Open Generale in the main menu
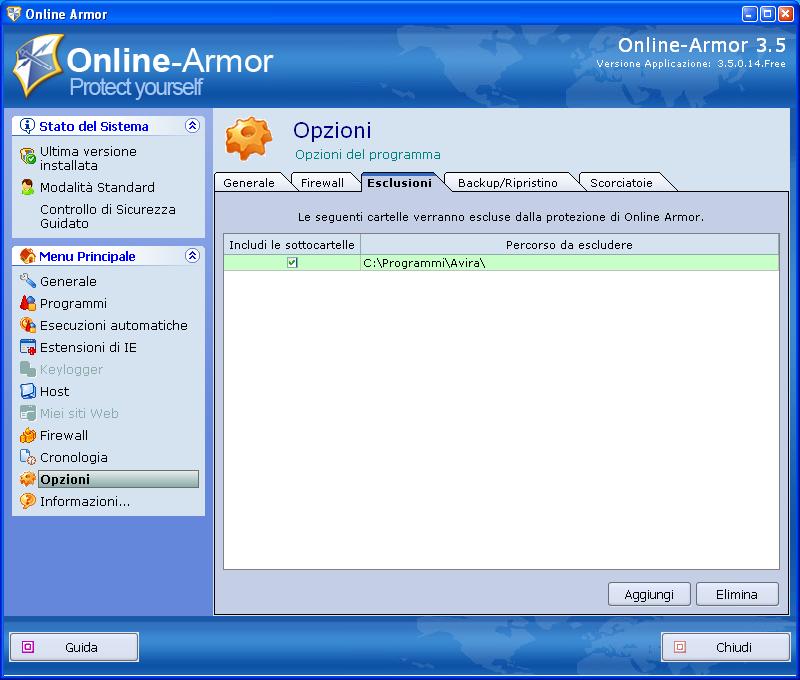Viewport: 800px width, 680px height. pos(68,281)
